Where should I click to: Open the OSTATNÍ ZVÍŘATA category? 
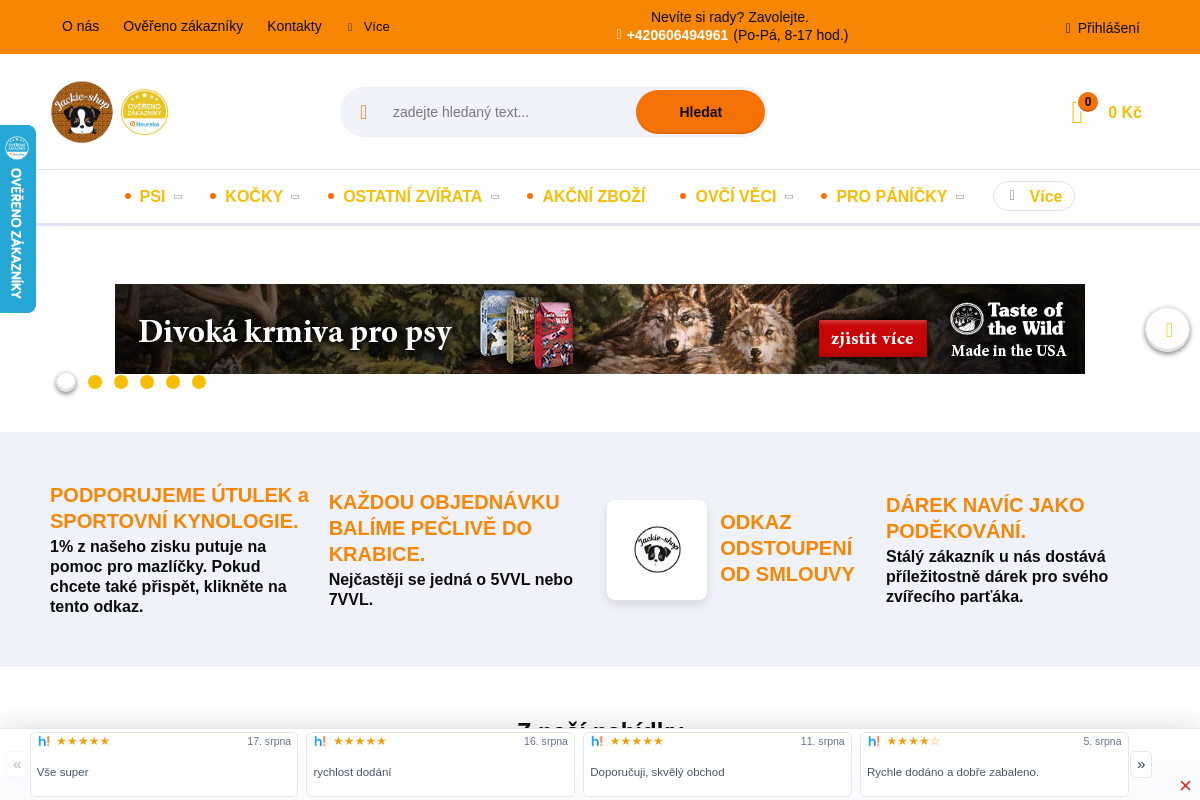click(x=412, y=197)
